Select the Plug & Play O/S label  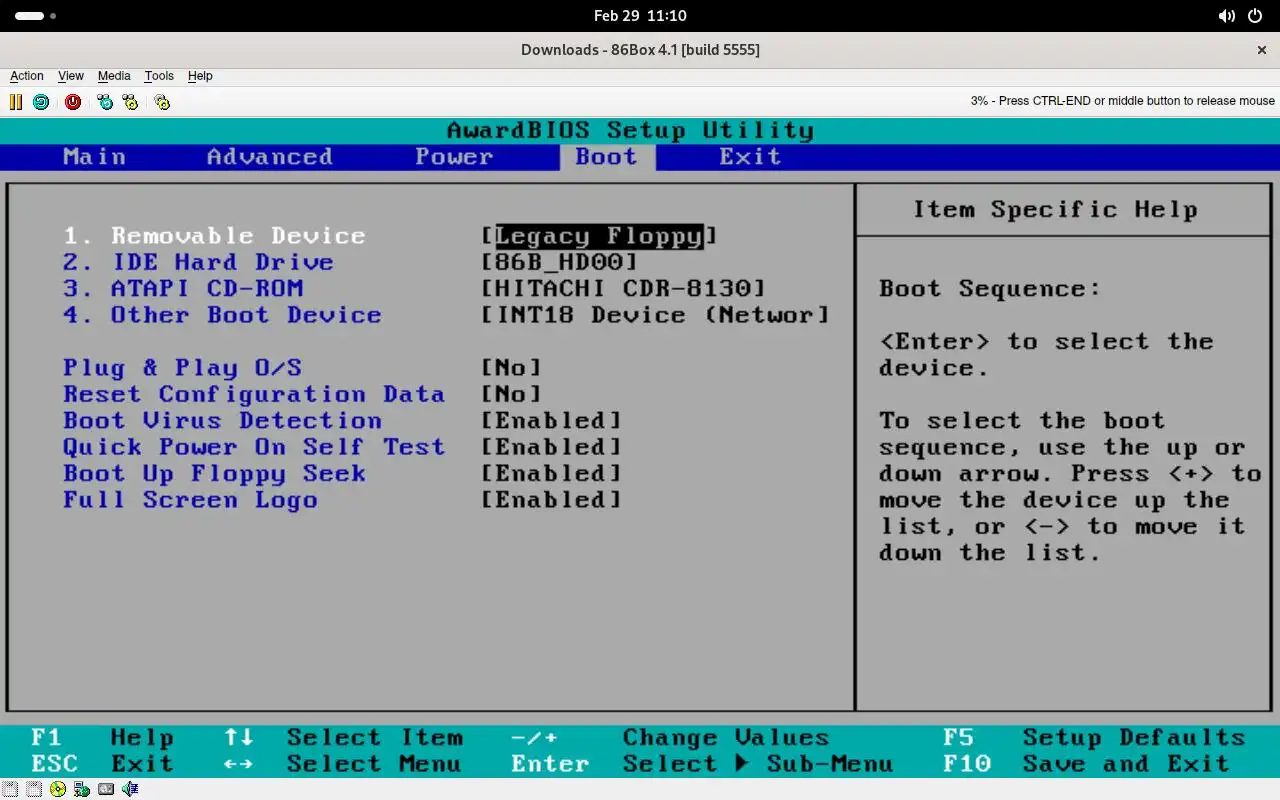(182, 368)
